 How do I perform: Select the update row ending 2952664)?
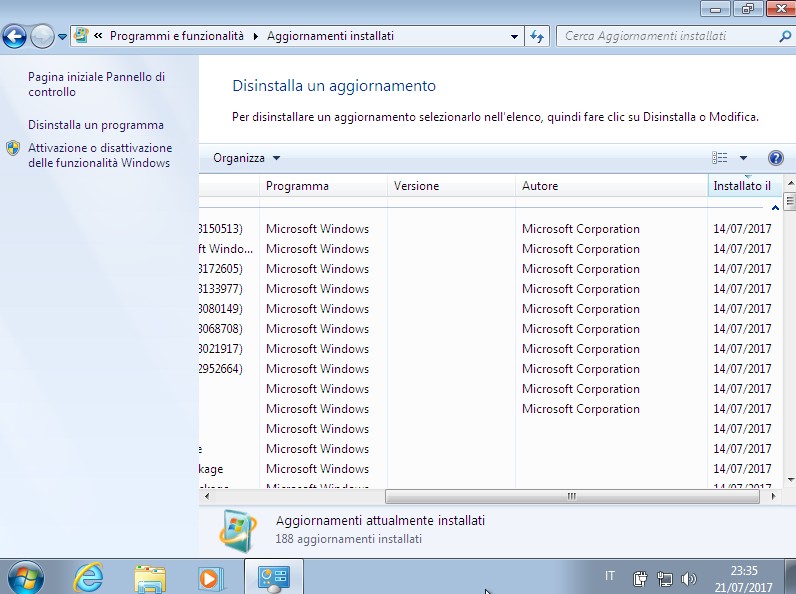pyautogui.click(x=490, y=369)
